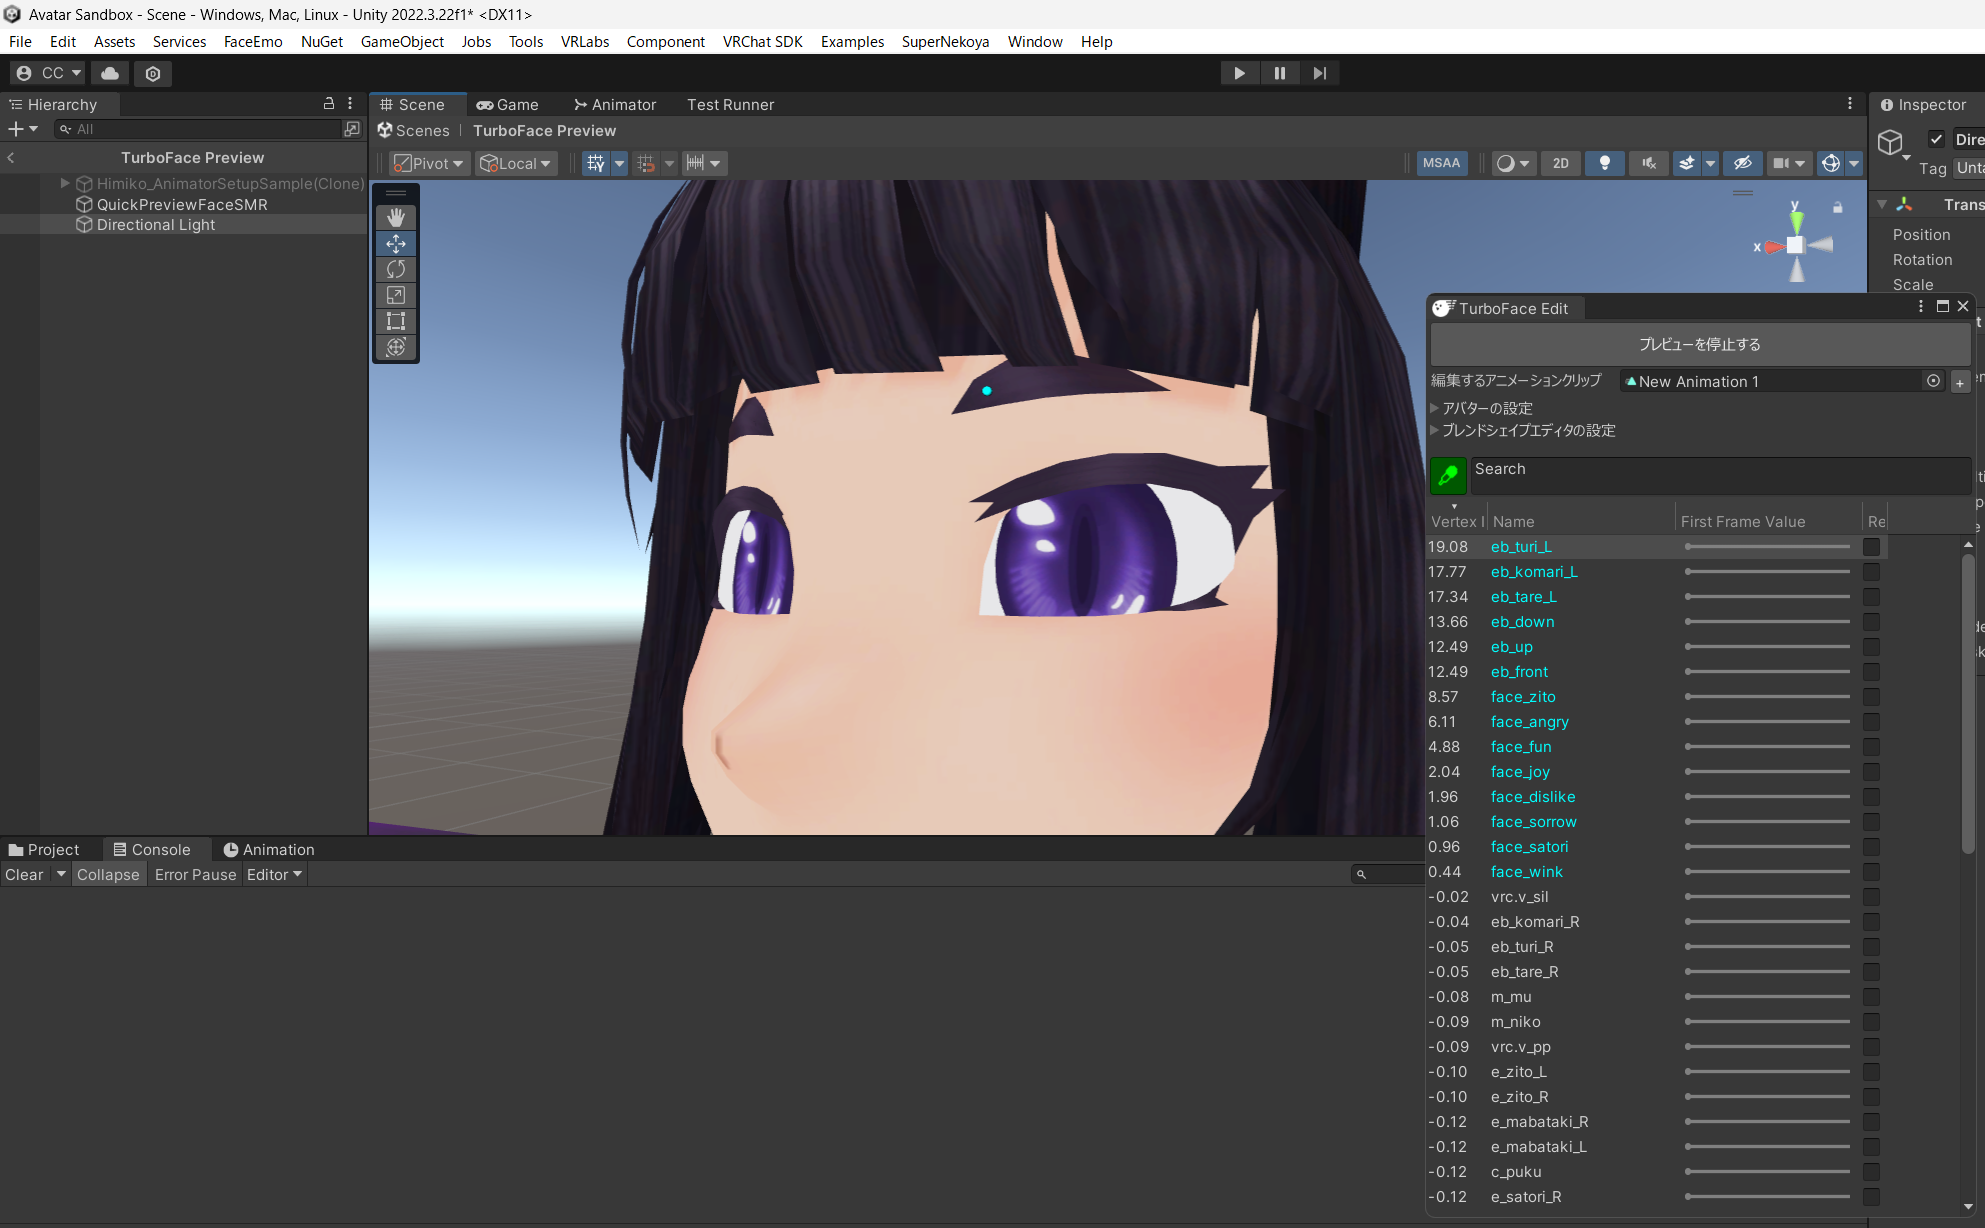Image resolution: width=1985 pixels, height=1228 pixels.
Task: Click the grid snapping icon
Action: [x=646, y=163]
